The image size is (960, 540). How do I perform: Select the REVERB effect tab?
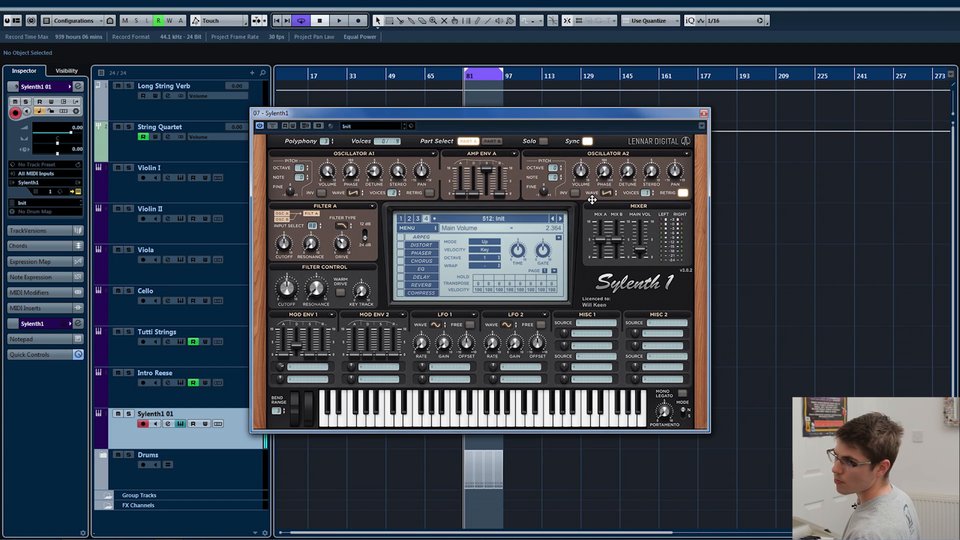click(x=421, y=285)
